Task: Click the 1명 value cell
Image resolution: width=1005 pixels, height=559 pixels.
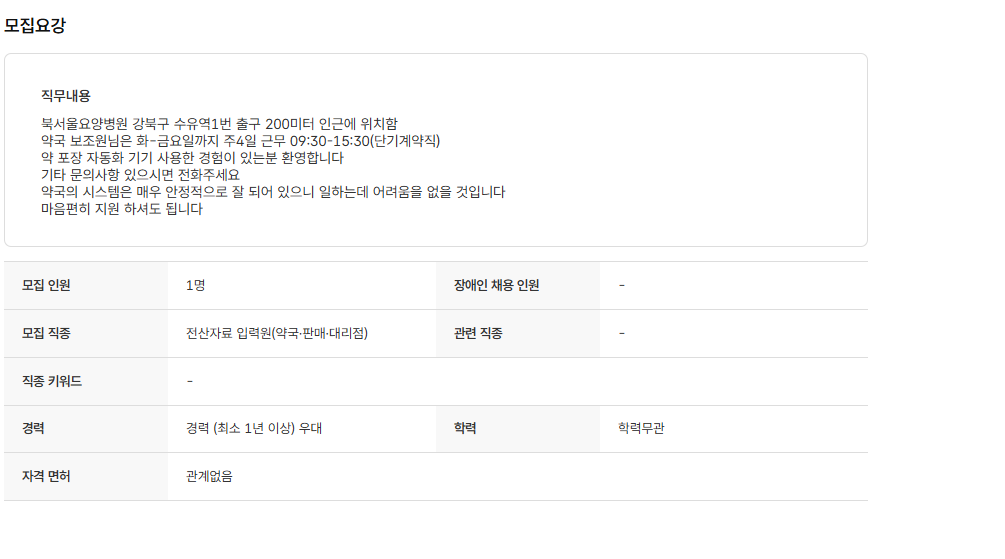Action: (x=195, y=285)
